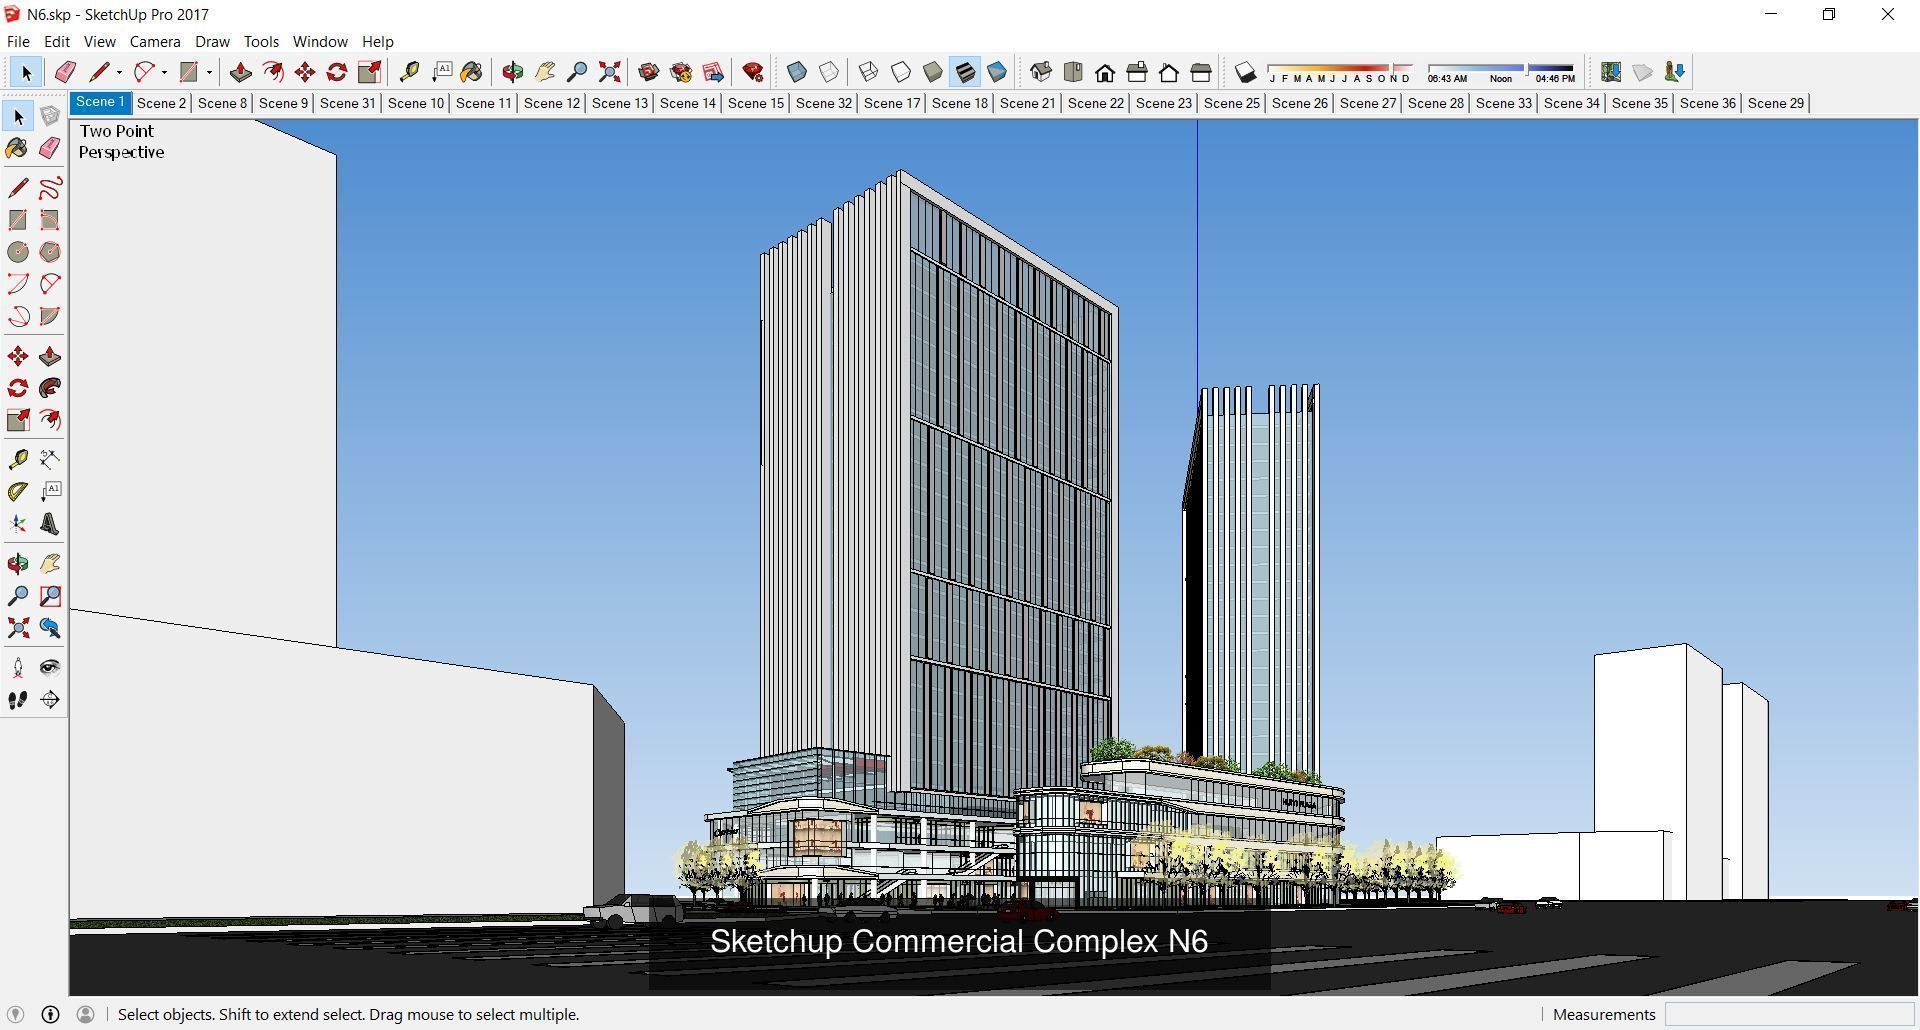Click Add Location map icon
The height and width of the screenshot is (1030, 1920).
(x=1611, y=72)
